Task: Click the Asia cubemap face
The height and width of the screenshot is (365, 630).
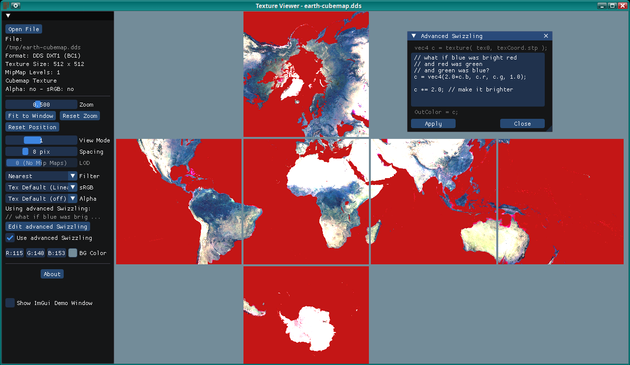Action: [x=434, y=201]
